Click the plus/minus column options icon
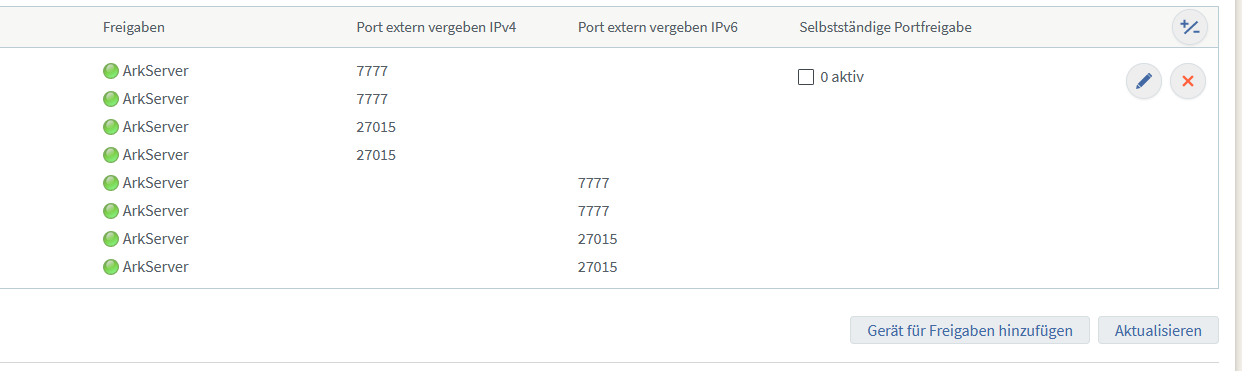The height and width of the screenshot is (371, 1242). (x=1190, y=27)
